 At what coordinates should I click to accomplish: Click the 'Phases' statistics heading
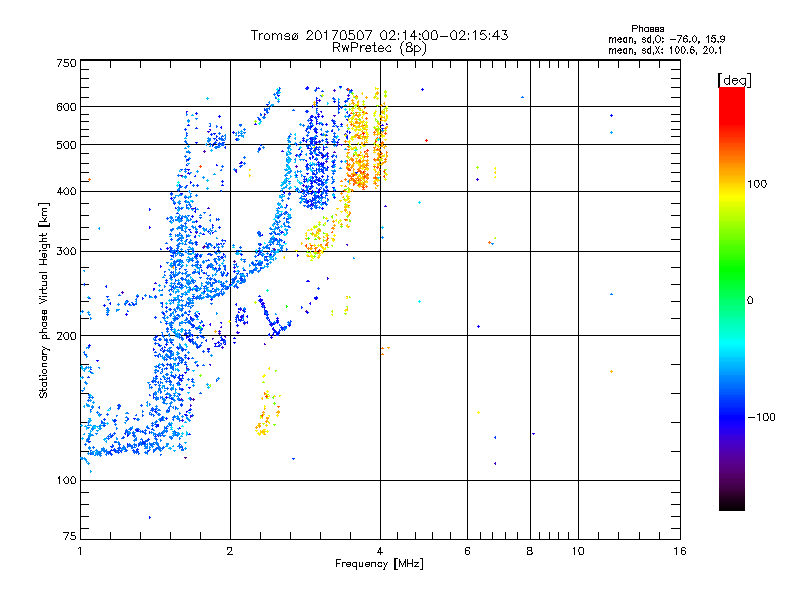pos(647,29)
